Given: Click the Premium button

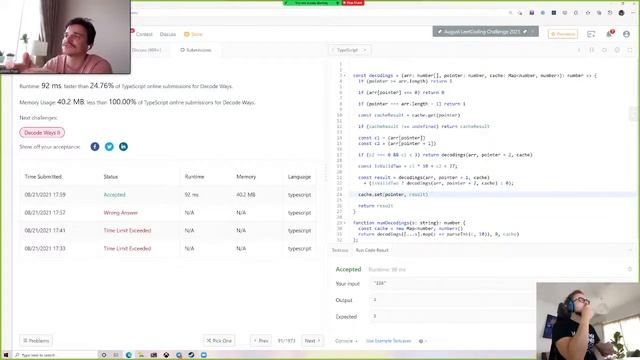Looking at the screenshot, I should [562, 34].
